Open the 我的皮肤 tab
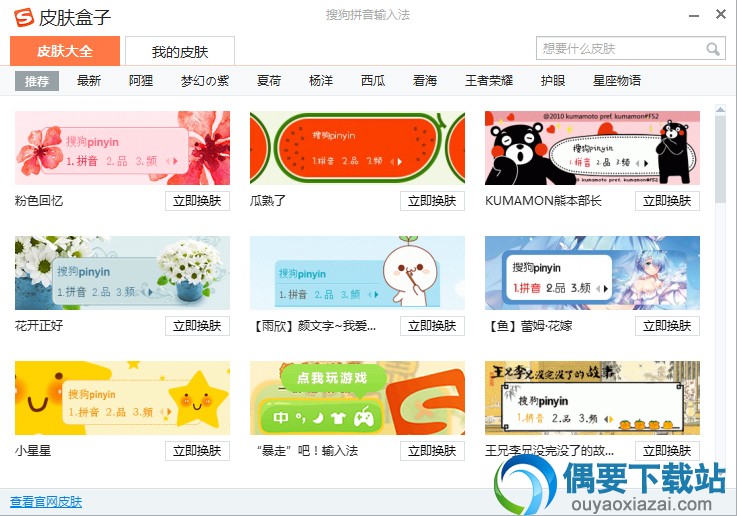 click(180, 51)
